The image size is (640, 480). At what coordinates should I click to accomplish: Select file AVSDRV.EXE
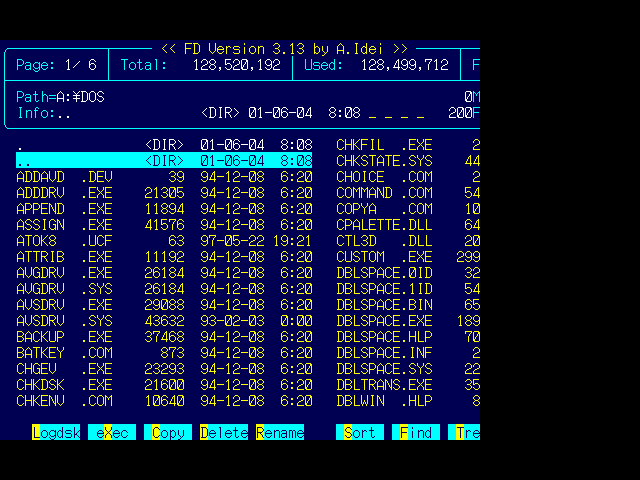[x=164, y=304]
